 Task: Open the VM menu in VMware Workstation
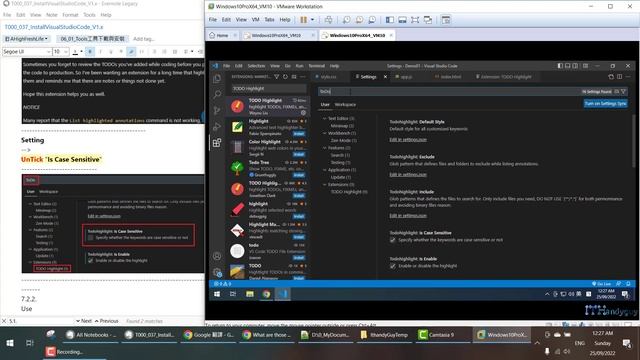pyautogui.click(x=256, y=20)
